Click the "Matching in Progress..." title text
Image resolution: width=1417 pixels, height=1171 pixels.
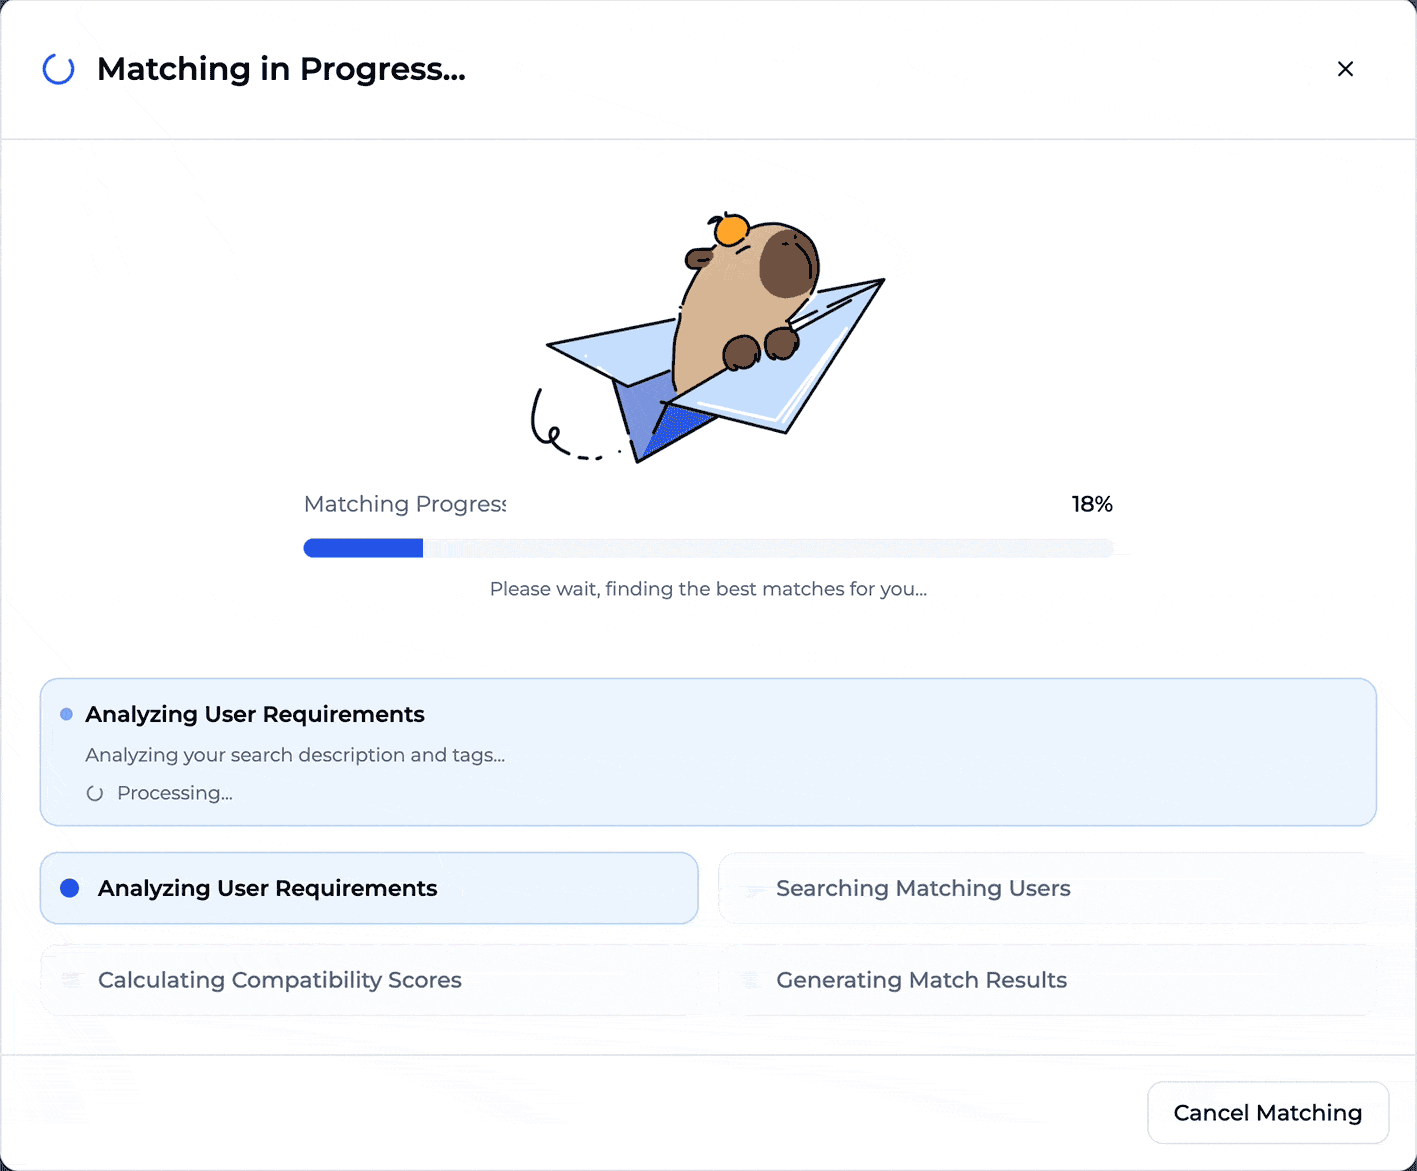tap(281, 69)
